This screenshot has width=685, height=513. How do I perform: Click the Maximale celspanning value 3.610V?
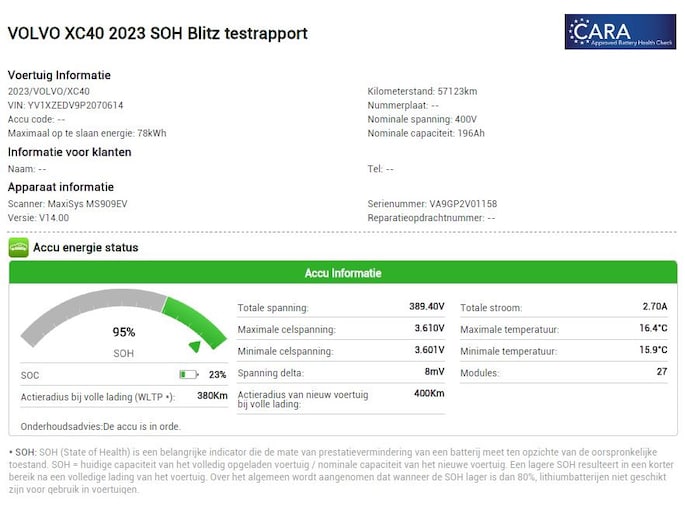tap(429, 329)
